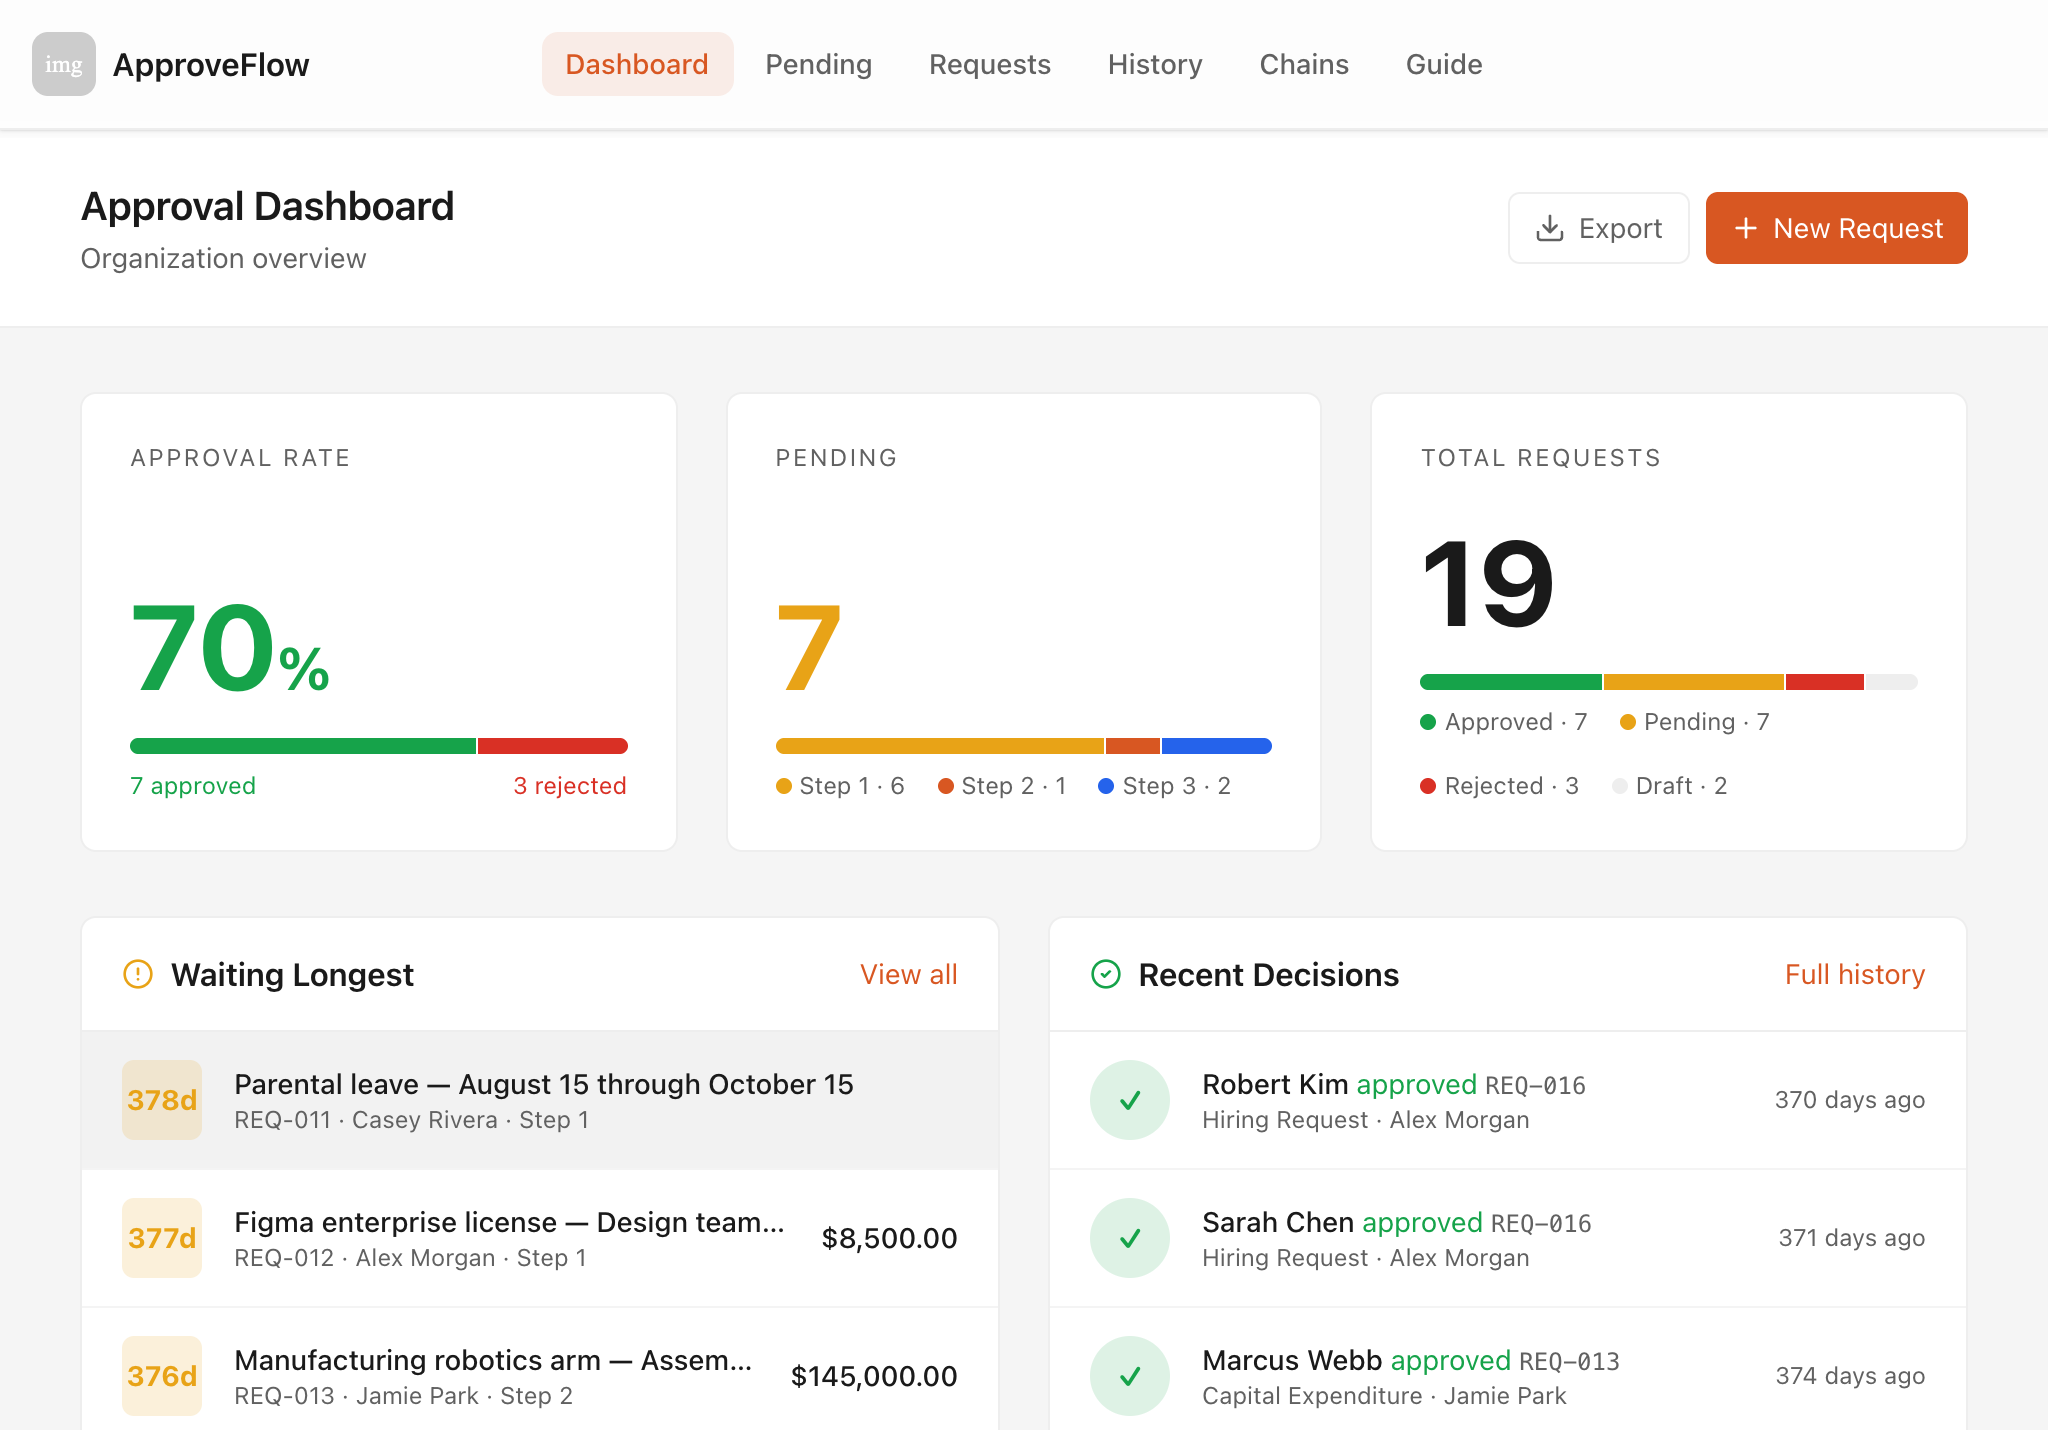Click 'REQ-012 · Alex Morgan · Step 1' text
This screenshot has height=1430, width=2048.
411,1258
